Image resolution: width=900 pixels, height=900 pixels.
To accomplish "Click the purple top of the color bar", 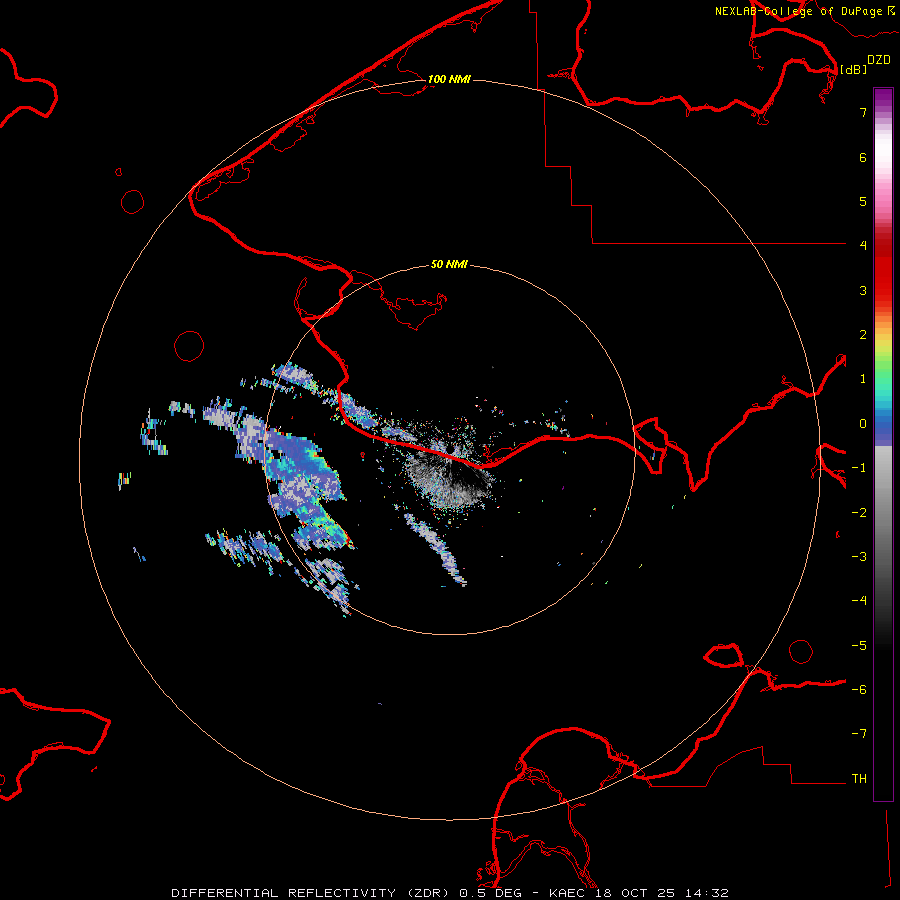I will pyautogui.click(x=883, y=98).
